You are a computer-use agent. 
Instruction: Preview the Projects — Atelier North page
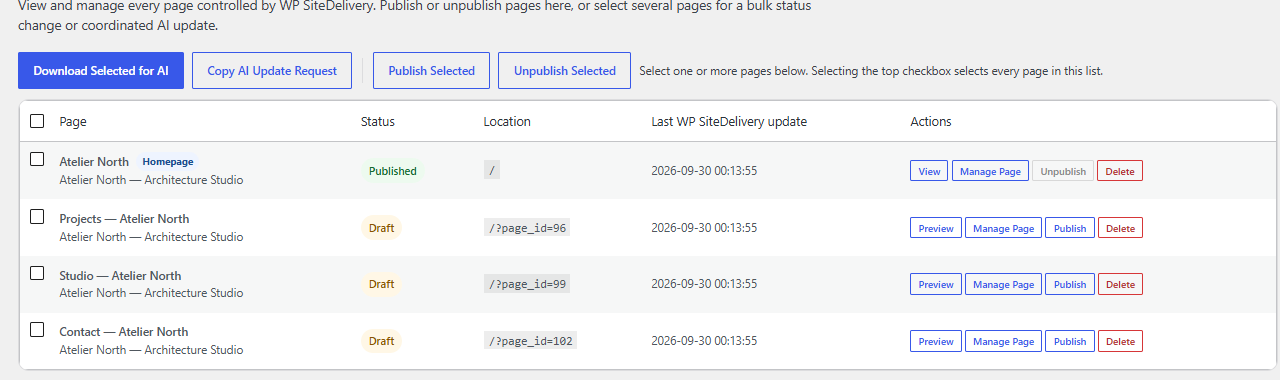(936, 228)
